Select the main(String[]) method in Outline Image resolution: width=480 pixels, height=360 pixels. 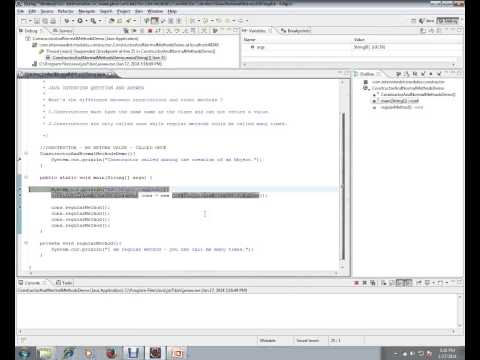[396, 101]
